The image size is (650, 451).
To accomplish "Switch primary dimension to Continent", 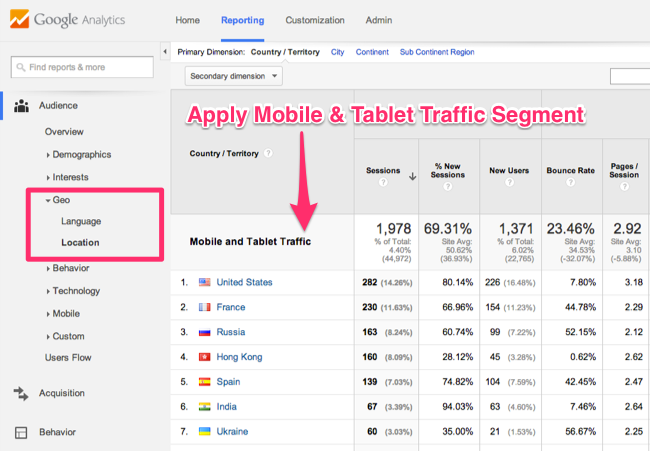I will click(x=372, y=52).
